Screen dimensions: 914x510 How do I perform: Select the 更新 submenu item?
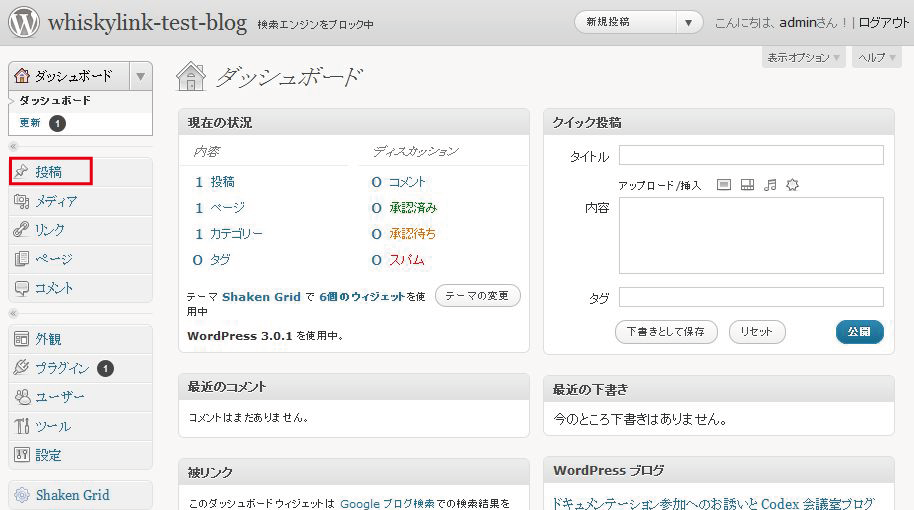30,123
